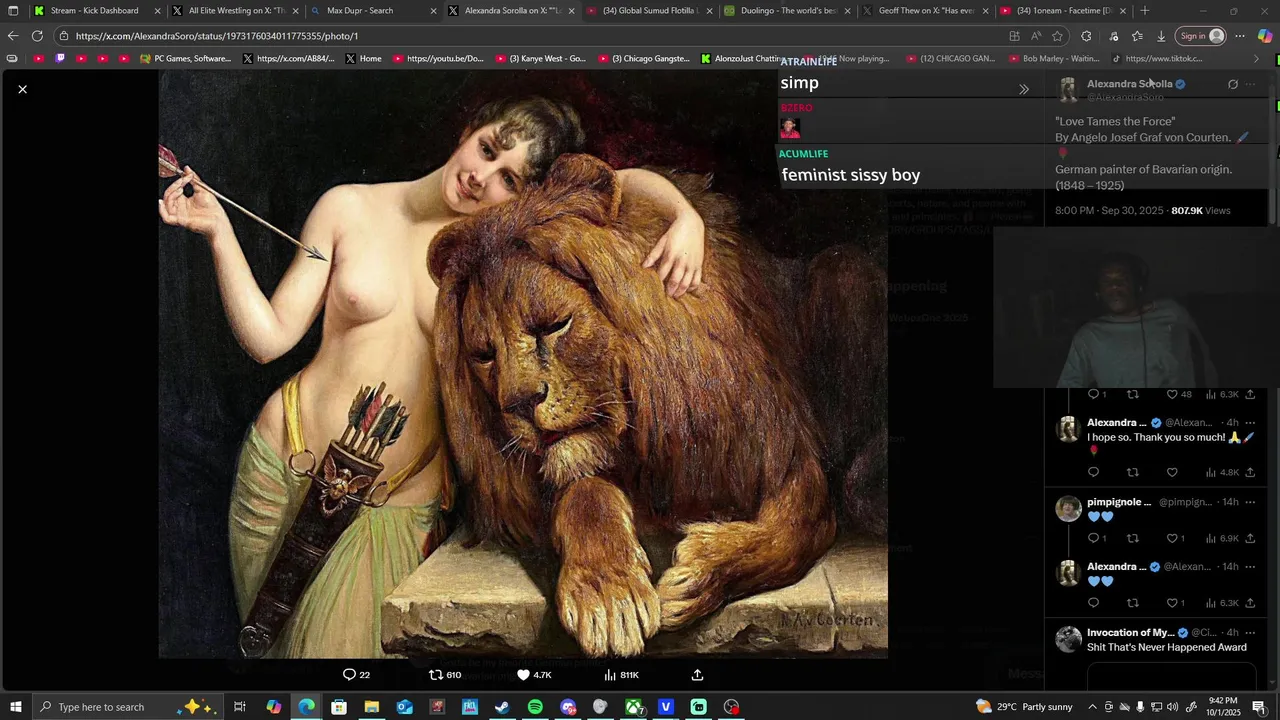Open the notification center icon
This screenshot has height=720, width=1280.
1258,707
